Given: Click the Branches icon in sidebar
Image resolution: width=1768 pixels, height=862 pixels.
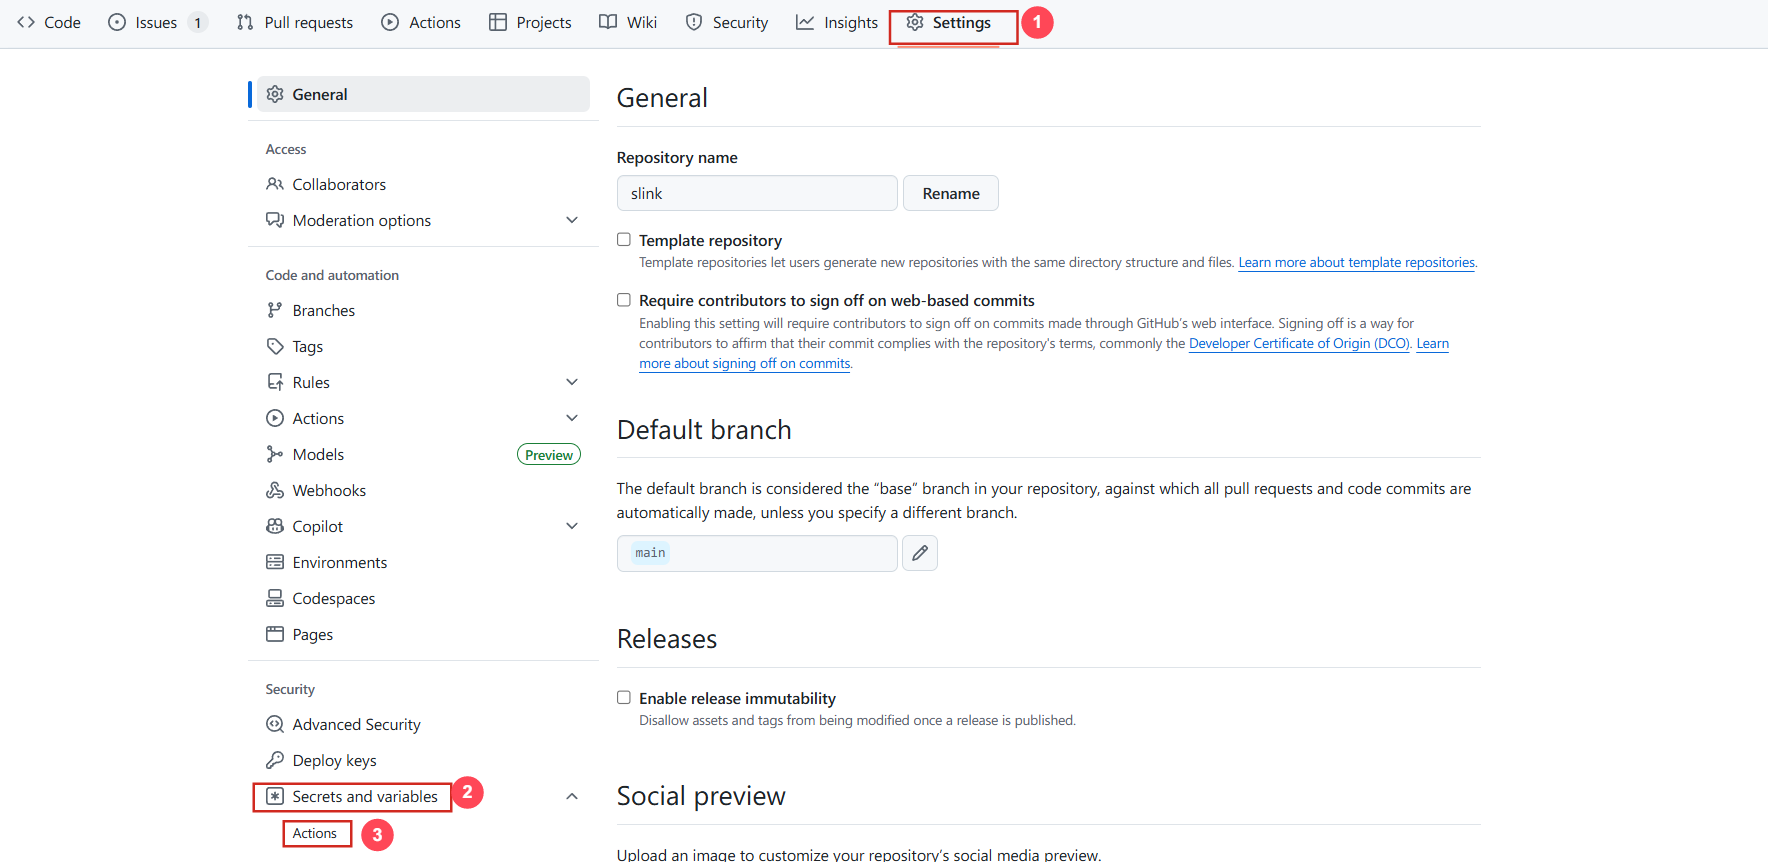Looking at the screenshot, I should pos(275,310).
